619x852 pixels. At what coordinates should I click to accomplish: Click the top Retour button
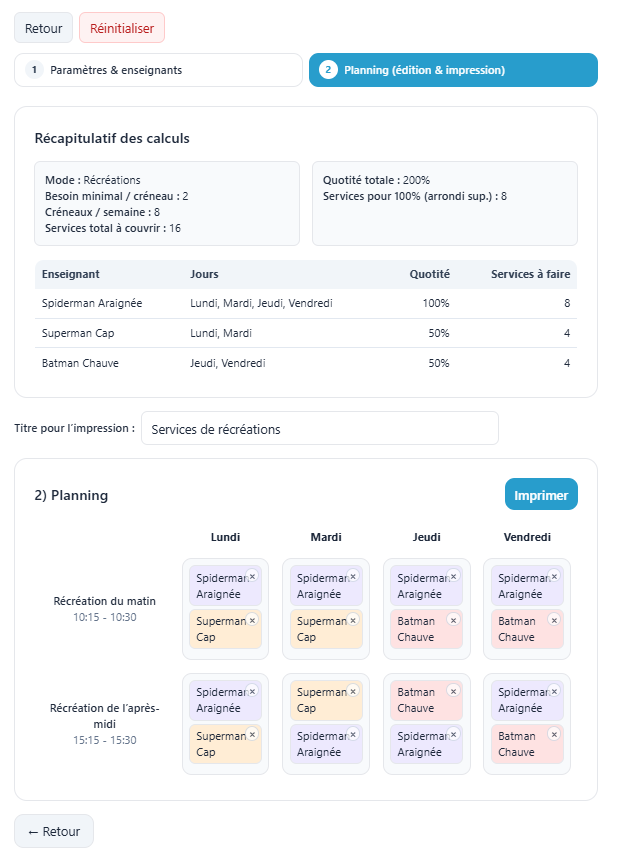[x=43, y=28]
